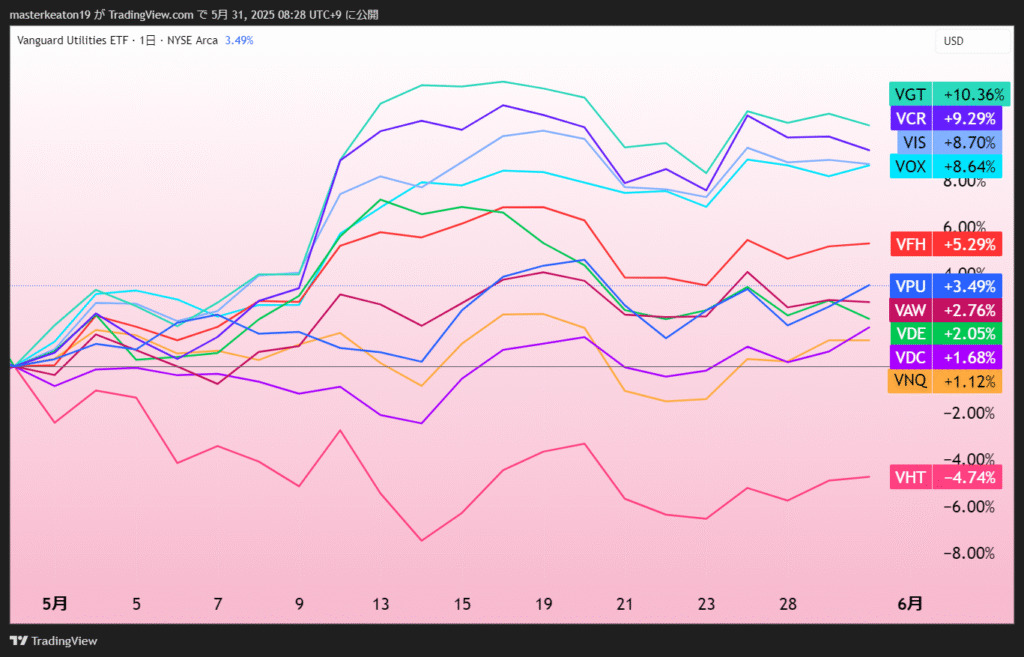Image resolution: width=1024 pixels, height=657 pixels.
Task: Click the +10.36% value badge
Action: 972,95
